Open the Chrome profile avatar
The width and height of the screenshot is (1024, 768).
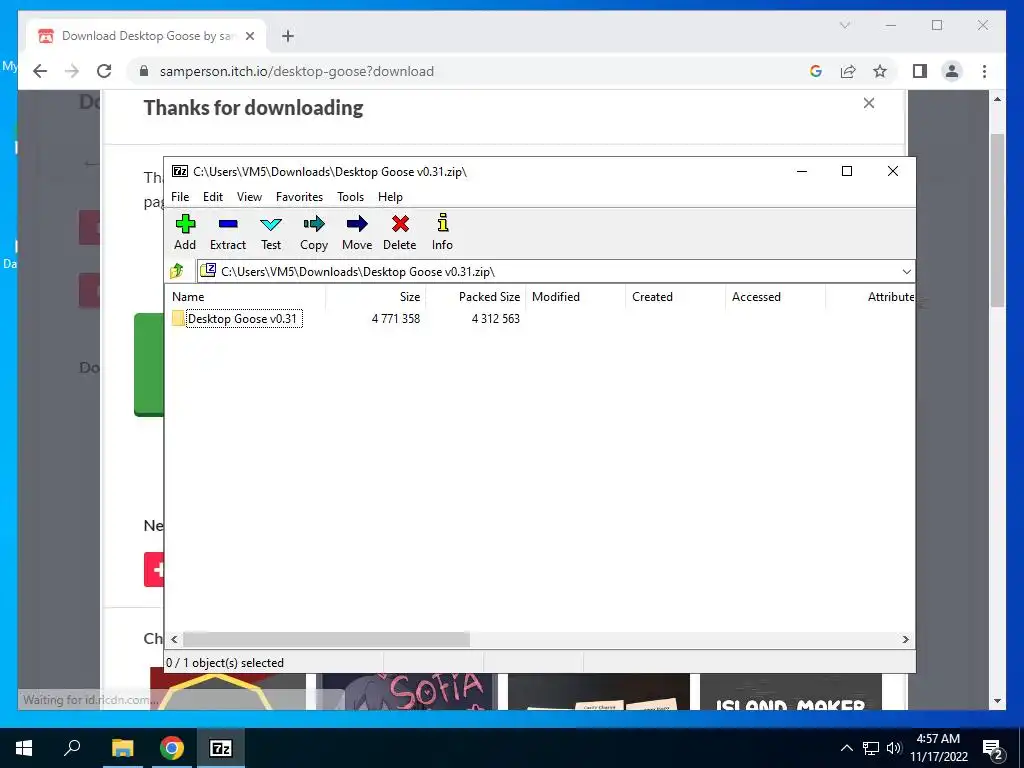click(952, 71)
